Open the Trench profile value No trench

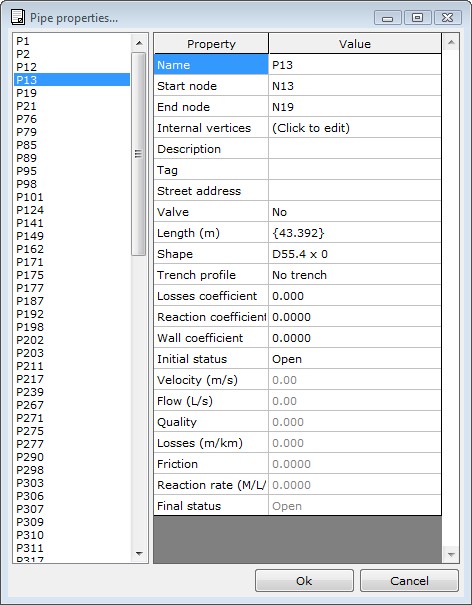[x=355, y=275]
